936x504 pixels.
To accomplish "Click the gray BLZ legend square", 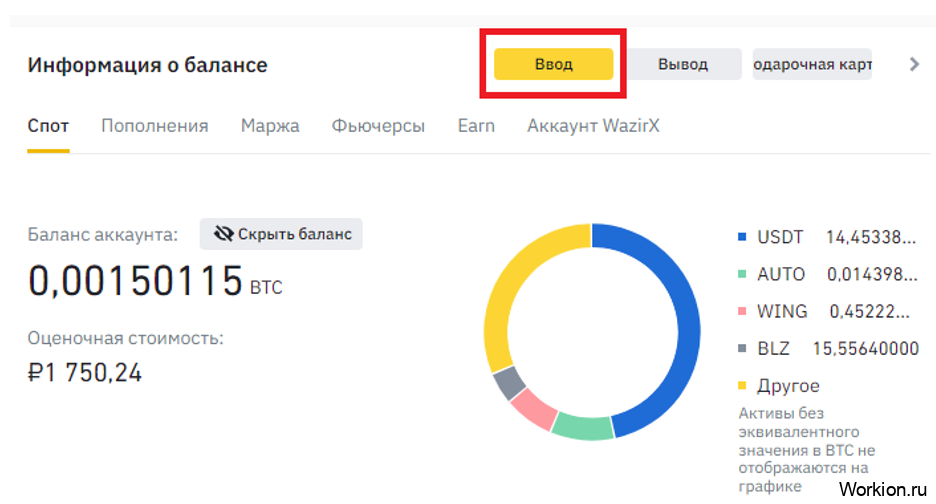I will (x=741, y=348).
